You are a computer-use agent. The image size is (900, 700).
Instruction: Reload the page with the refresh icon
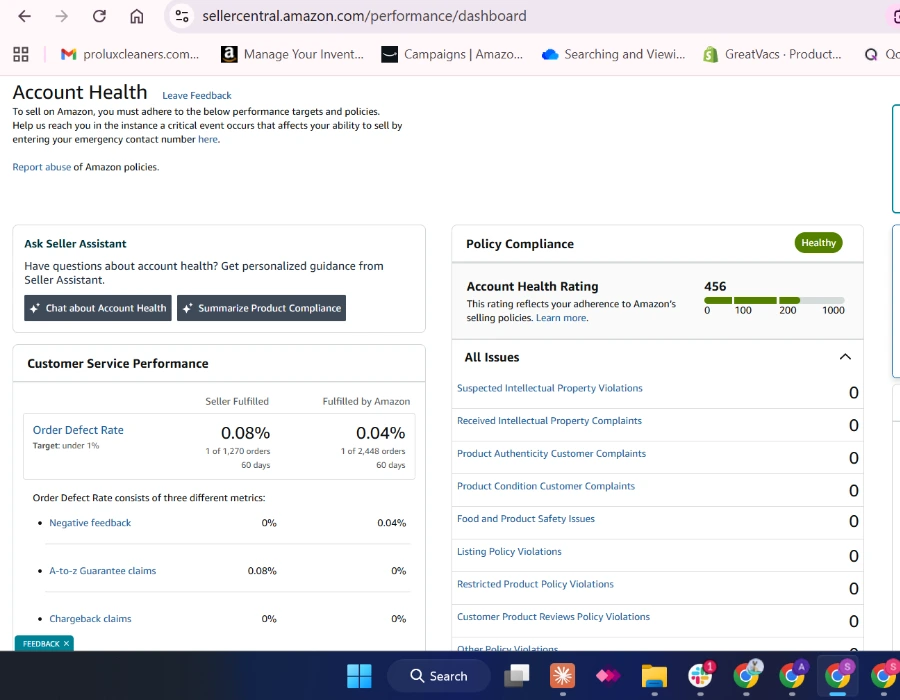[x=99, y=16]
